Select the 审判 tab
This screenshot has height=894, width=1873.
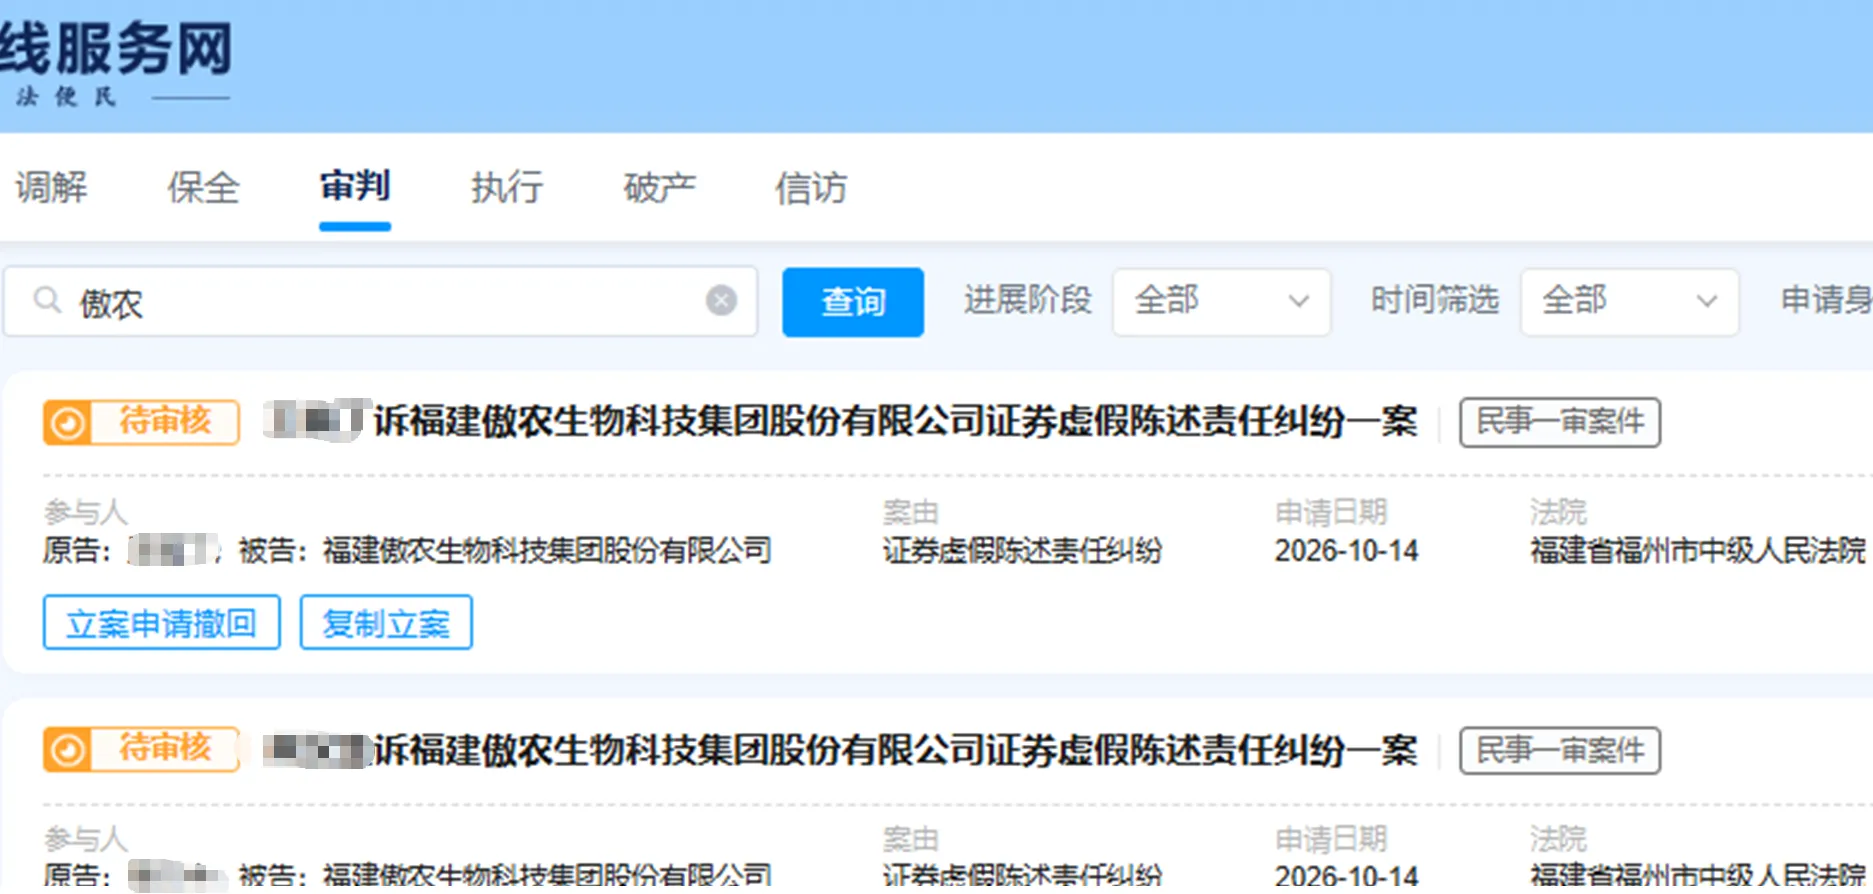(355, 187)
